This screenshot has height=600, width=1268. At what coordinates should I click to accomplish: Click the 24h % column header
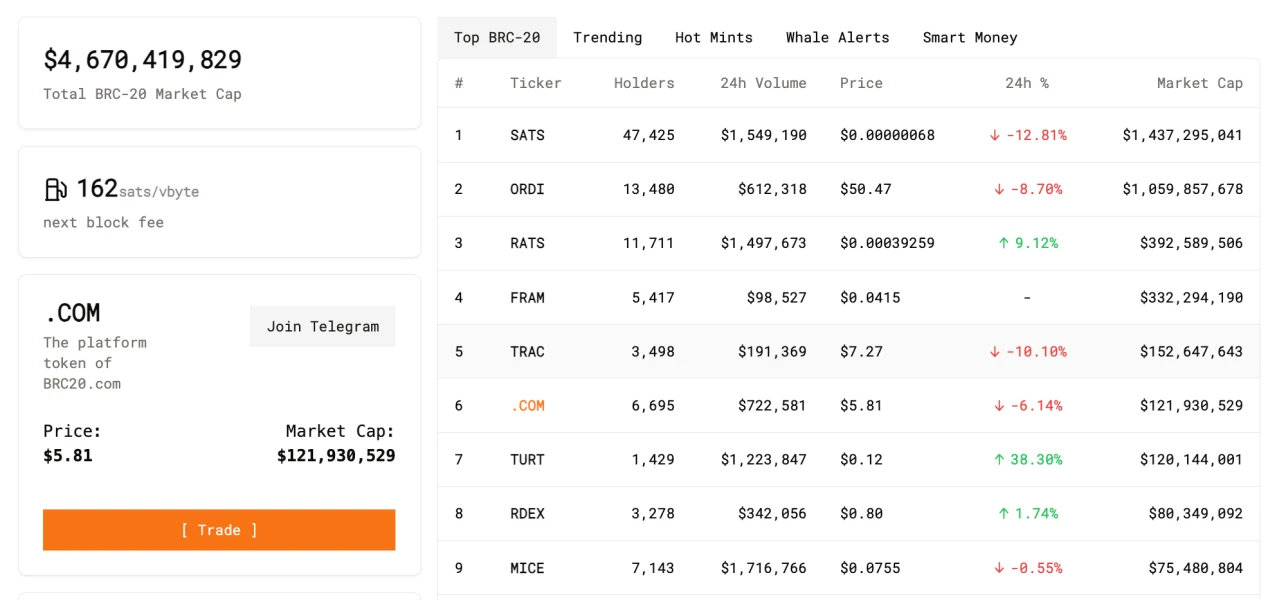click(x=1027, y=83)
